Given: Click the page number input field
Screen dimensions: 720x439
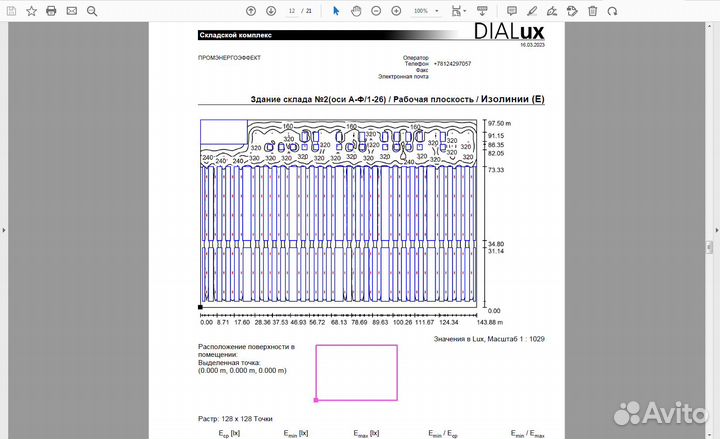Looking at the screenshot, I should pos(291,11).
